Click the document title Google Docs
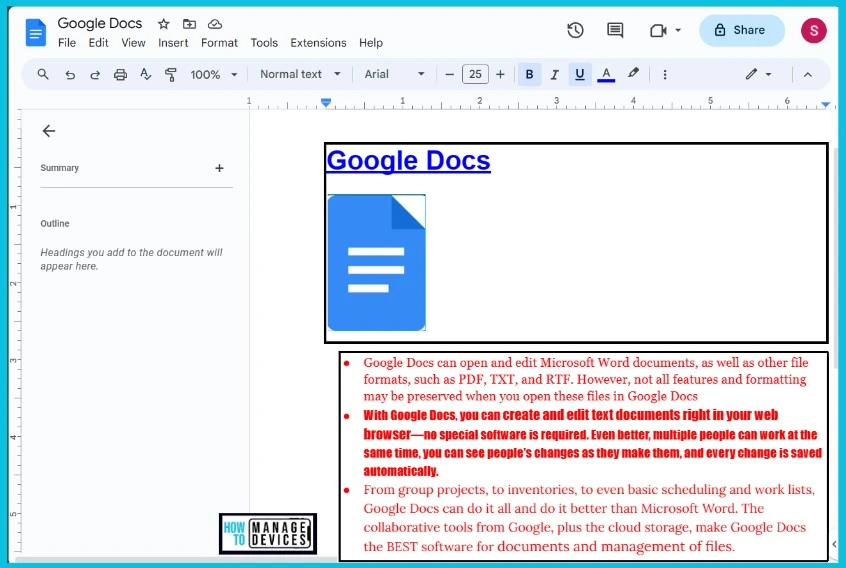 tap(100, 23)
